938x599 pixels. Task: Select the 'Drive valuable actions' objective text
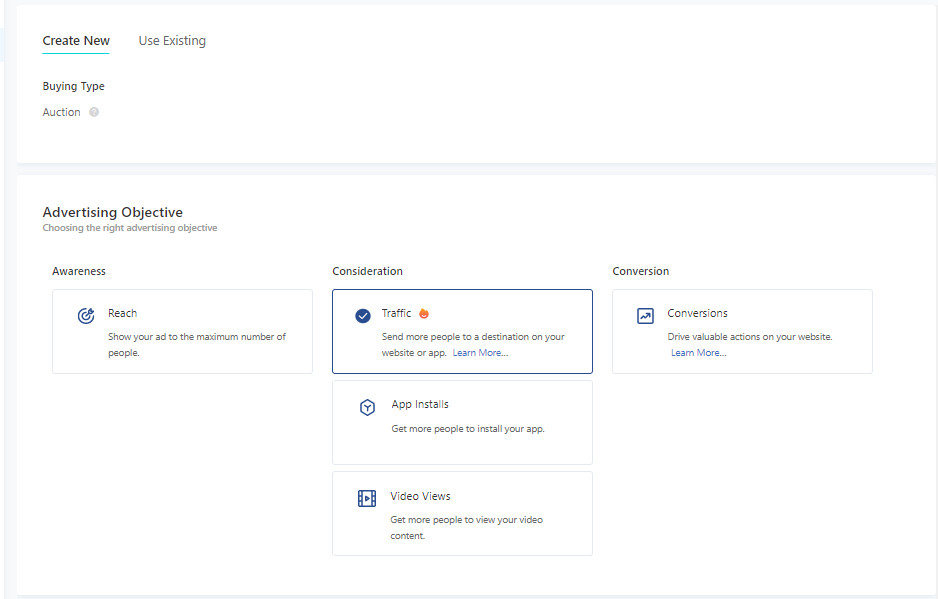(749, 337)
